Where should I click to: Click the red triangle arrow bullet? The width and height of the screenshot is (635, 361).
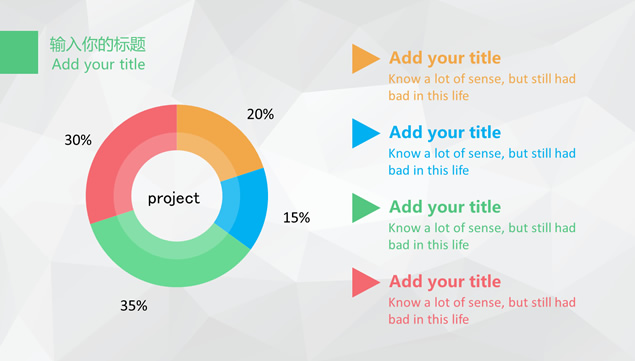coord(364,282)
